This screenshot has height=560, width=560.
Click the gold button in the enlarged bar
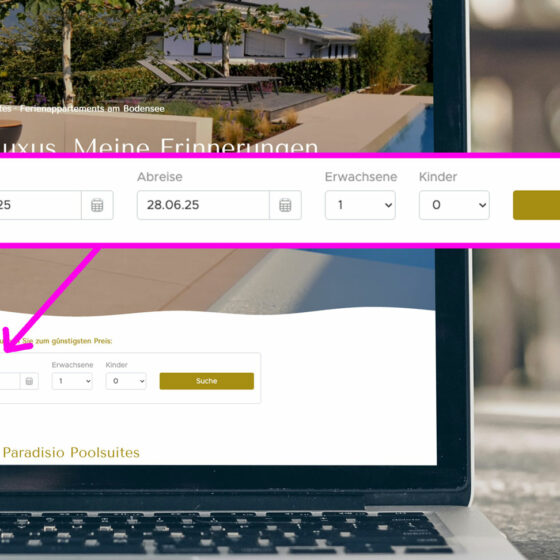[x=536, y=205]
